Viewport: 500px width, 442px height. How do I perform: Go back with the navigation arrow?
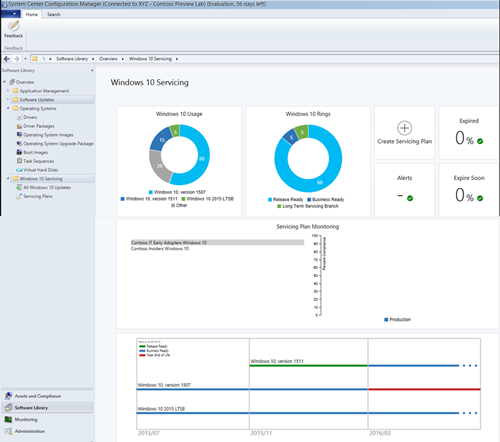tap(7, 59)
